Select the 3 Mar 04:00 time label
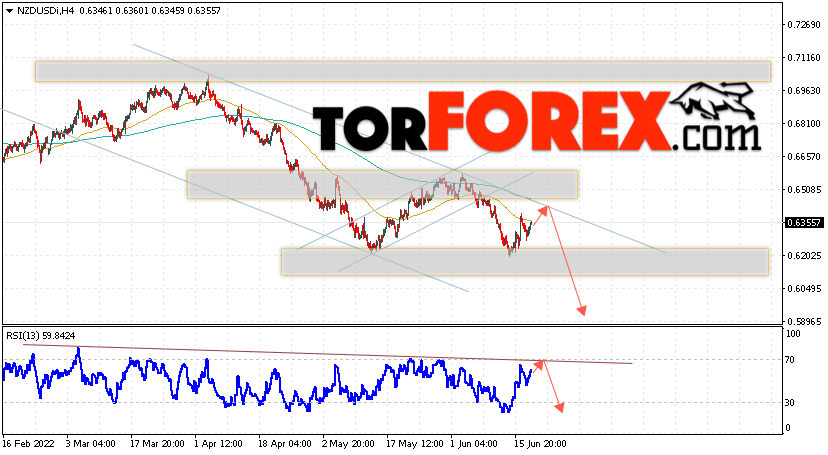The height and width of the screenshot is (455, 828). pos(91,444)
